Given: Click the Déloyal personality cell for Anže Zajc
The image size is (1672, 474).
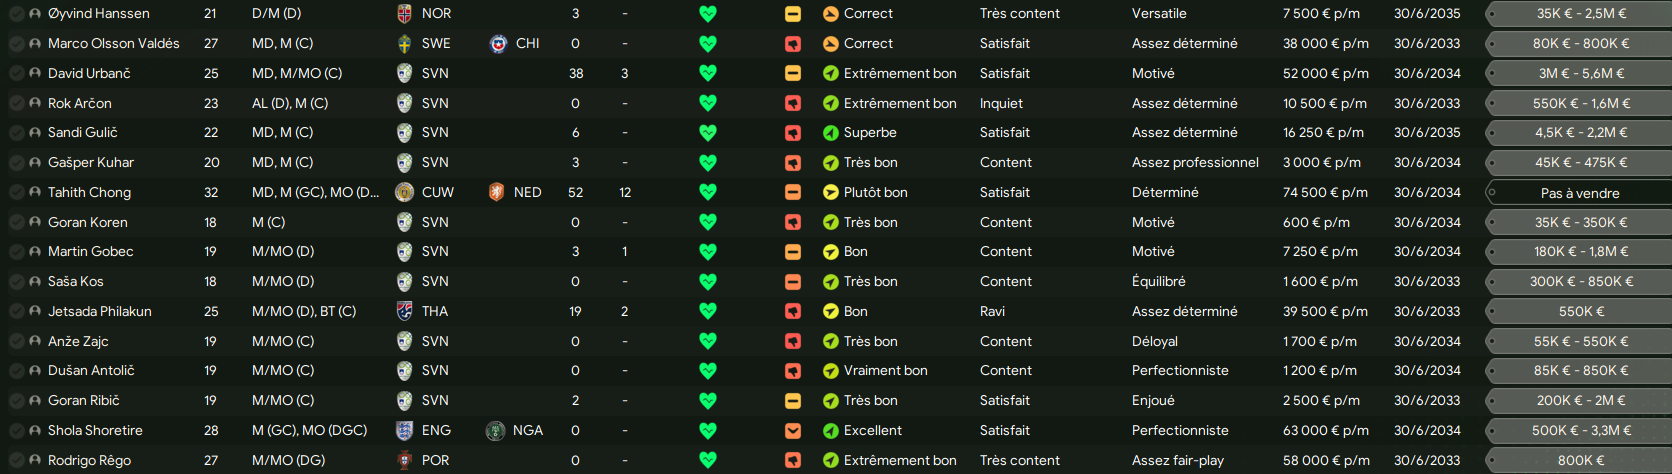Looking at the screenshot, I should tap(1155, 341).
